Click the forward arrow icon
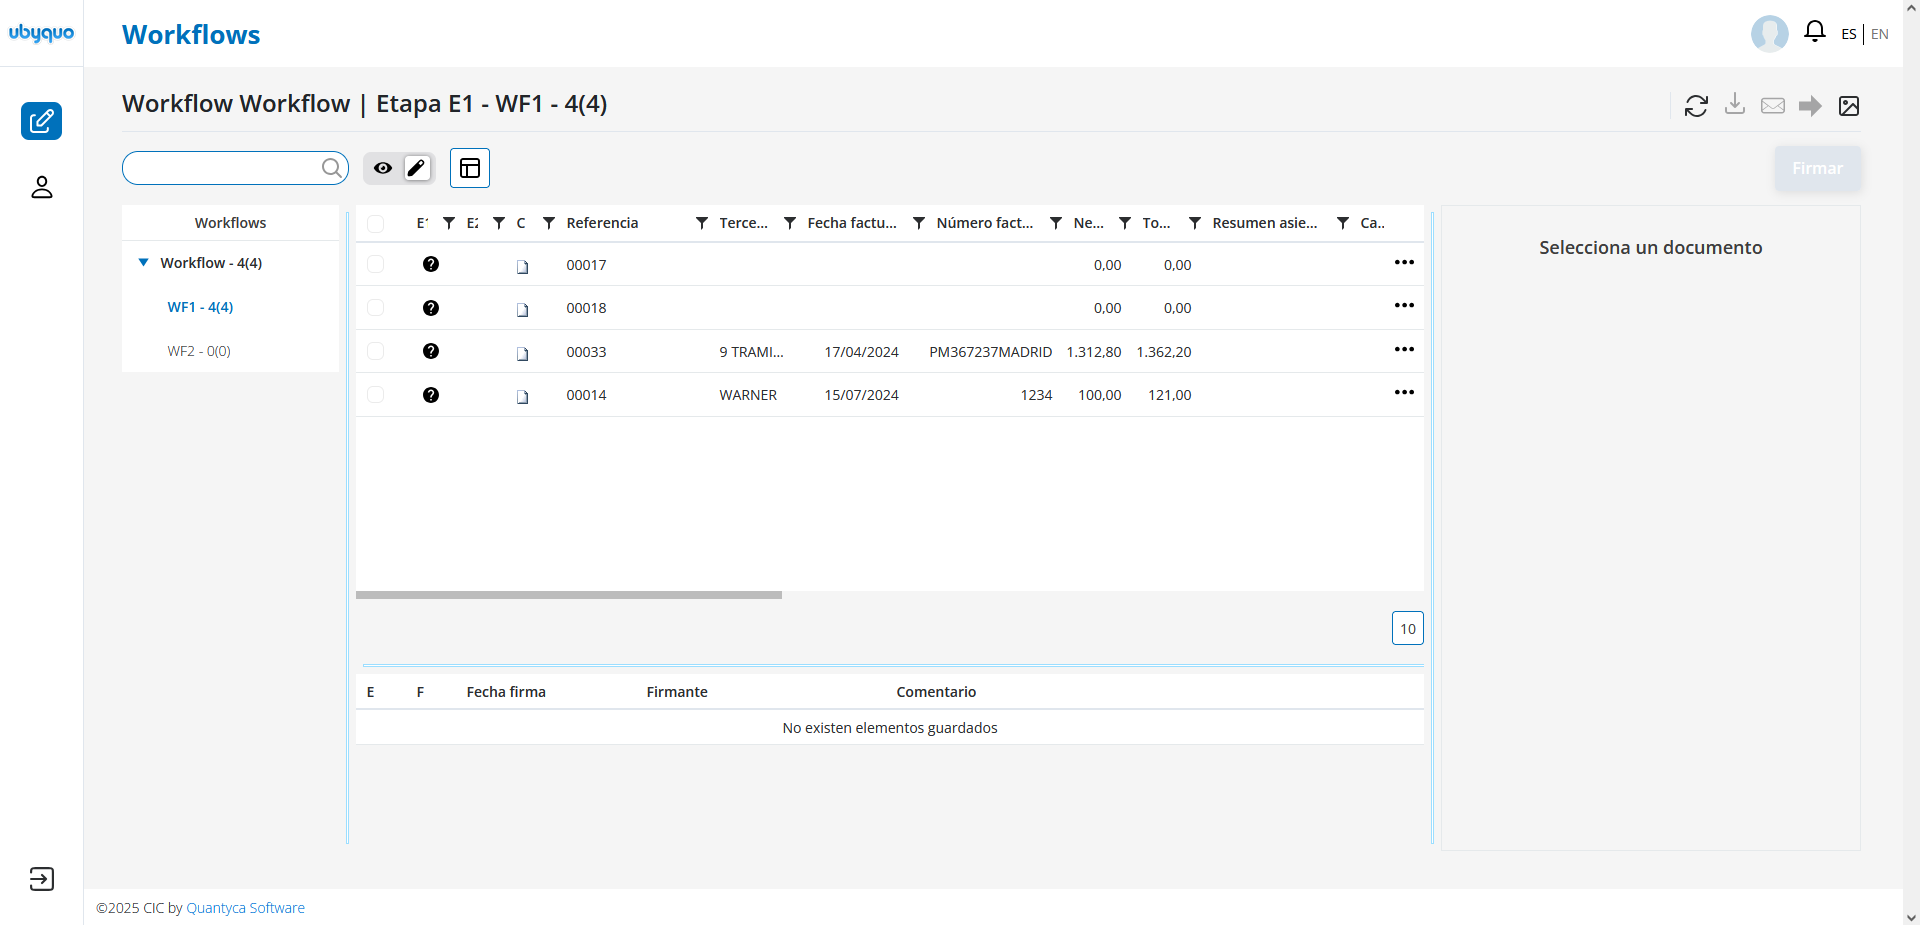 point(1810,106)
